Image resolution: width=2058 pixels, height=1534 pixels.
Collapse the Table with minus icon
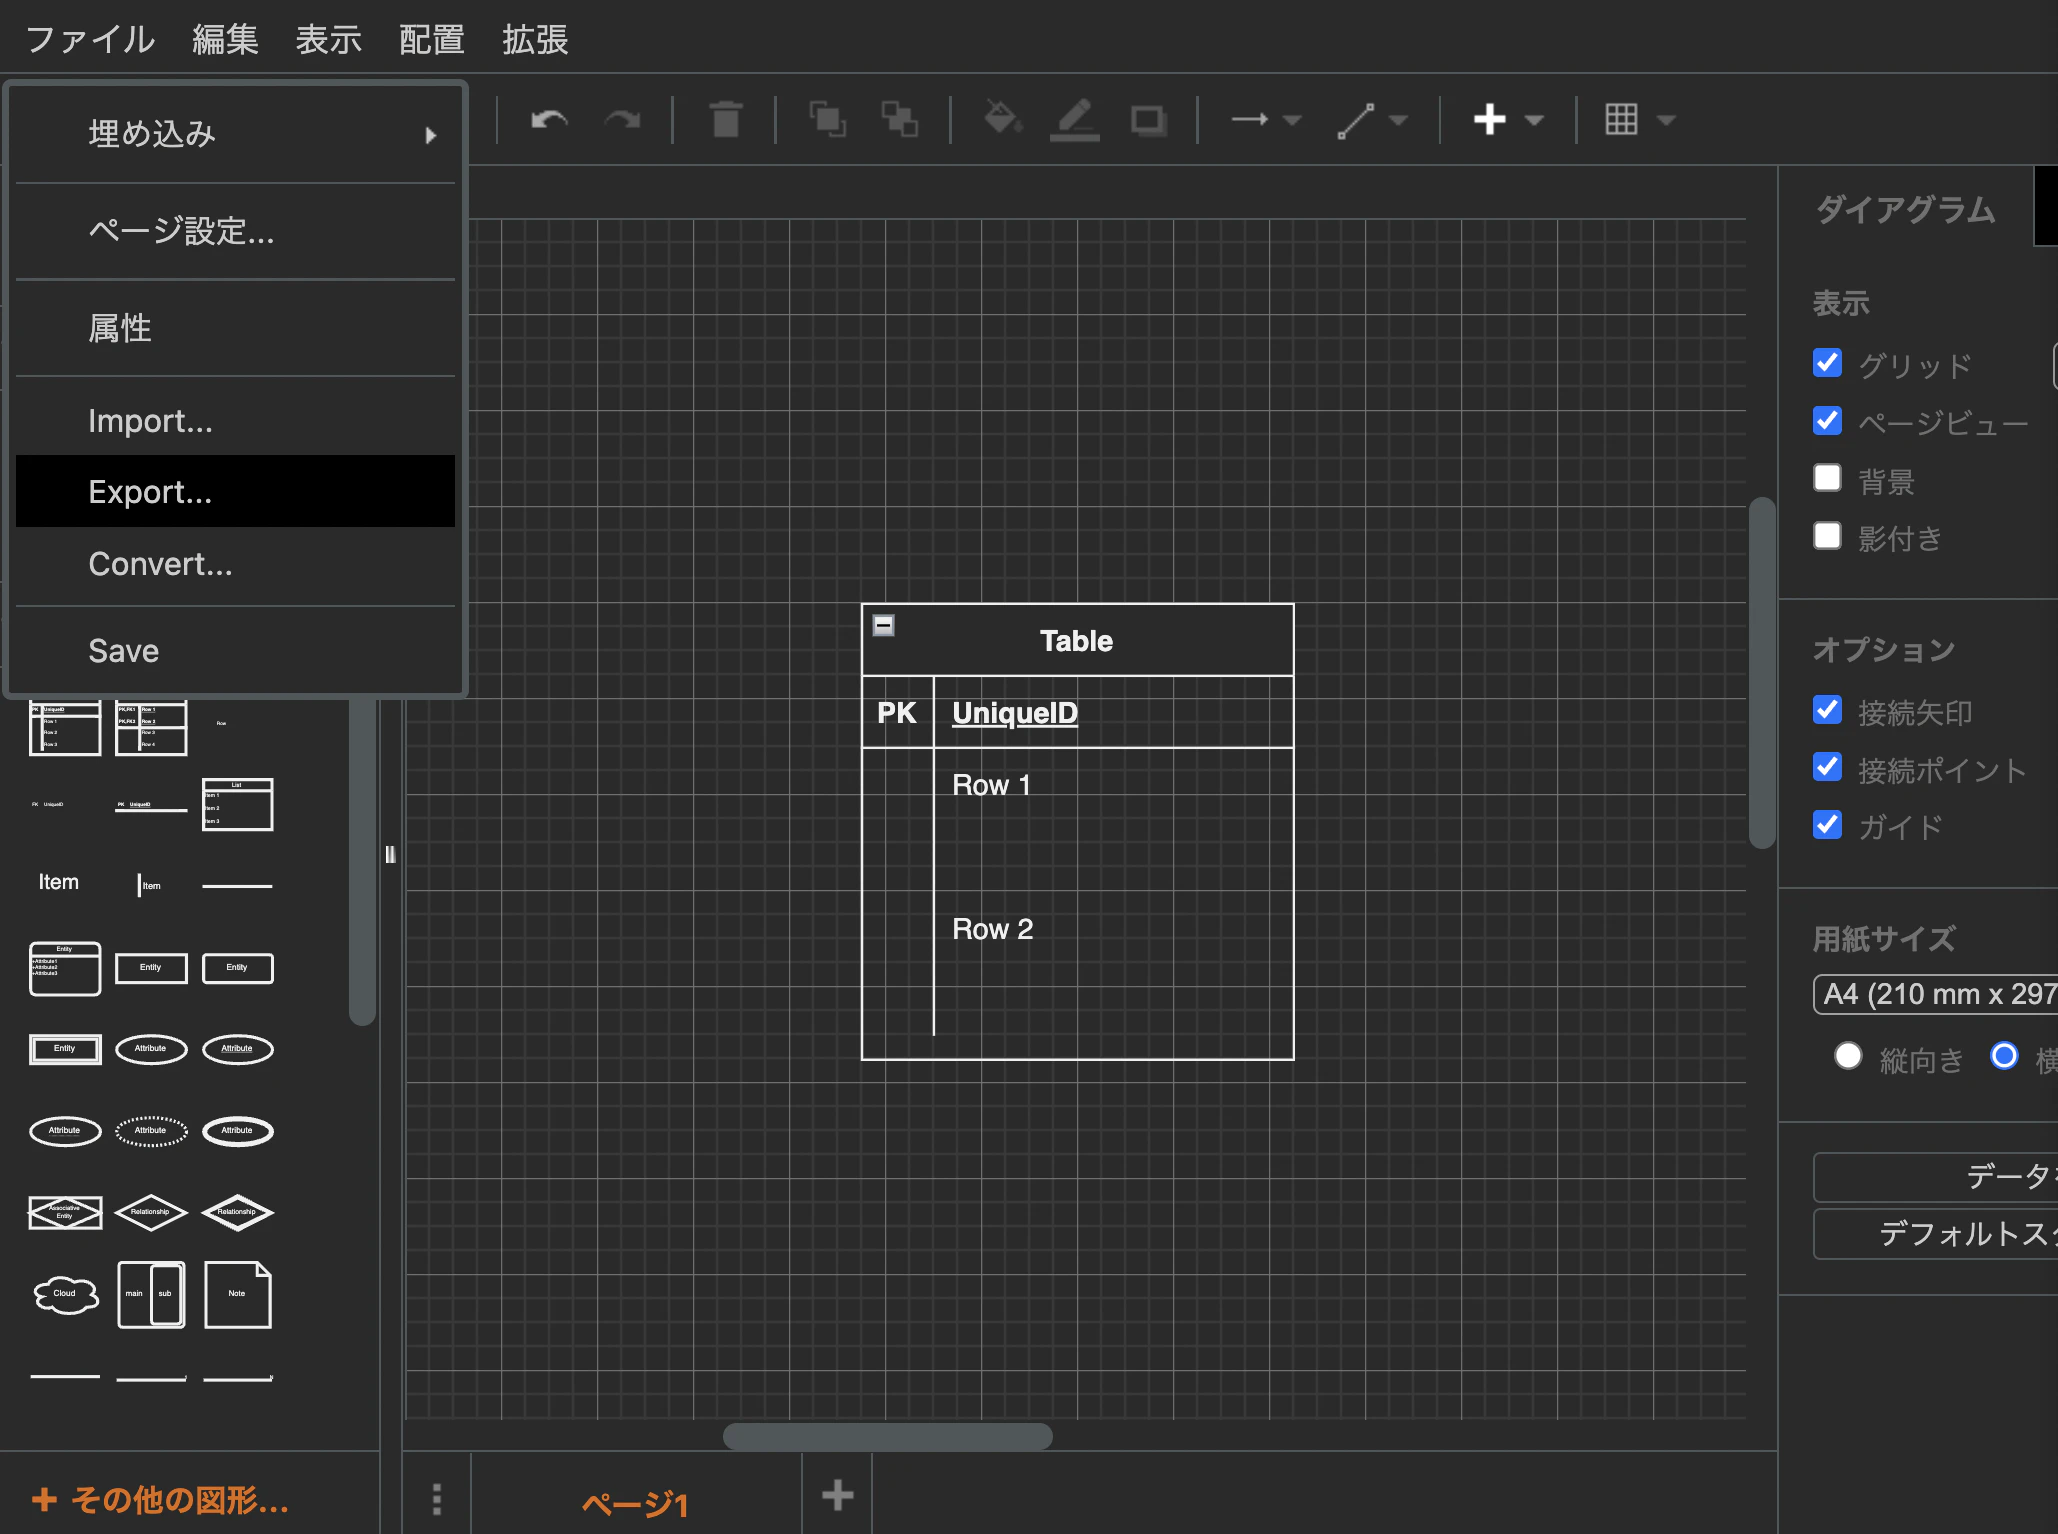click(x=883, y=626)
